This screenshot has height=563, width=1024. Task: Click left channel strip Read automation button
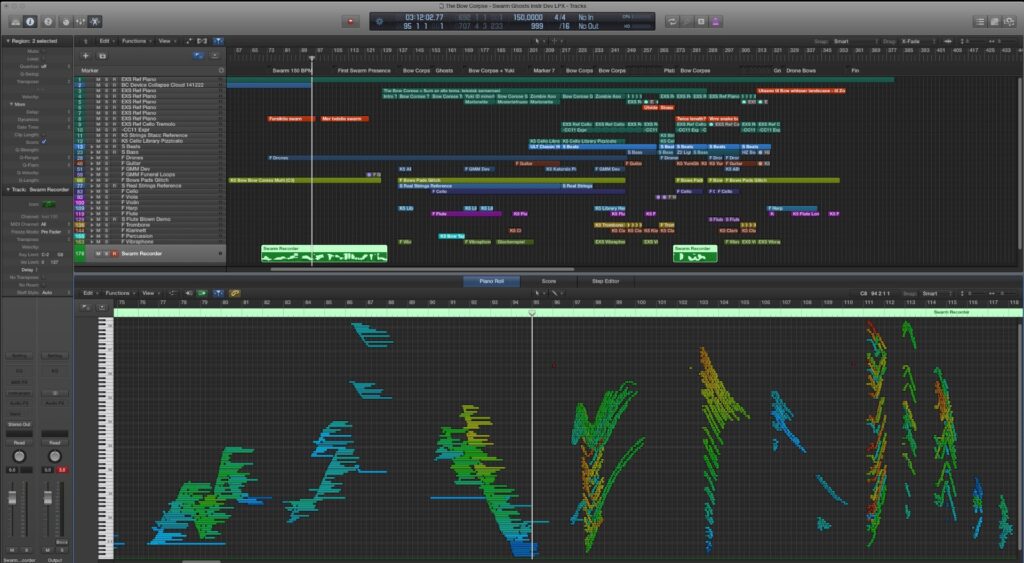click(x=19, y=443)
